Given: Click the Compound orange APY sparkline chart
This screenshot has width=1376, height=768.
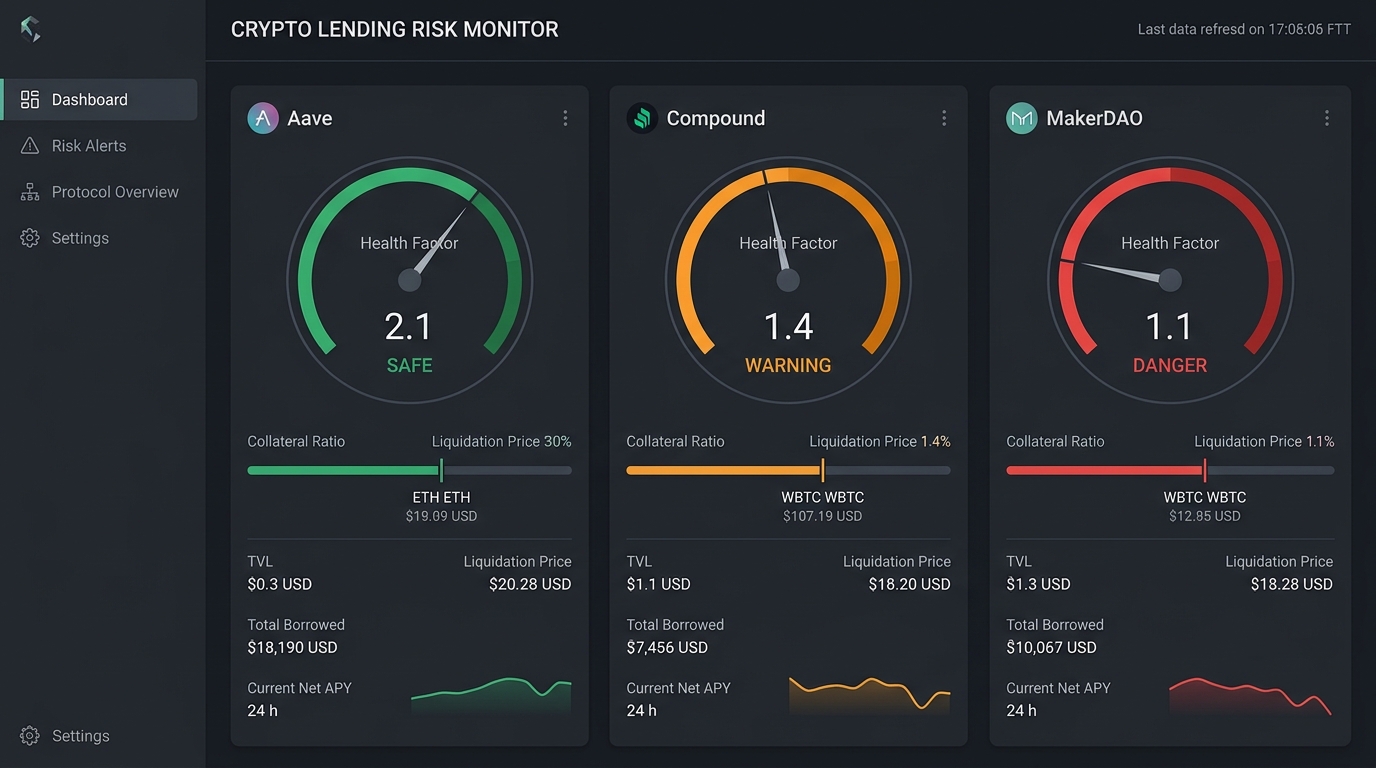Looking at the screenshot, I should click(x=870, y=696).
